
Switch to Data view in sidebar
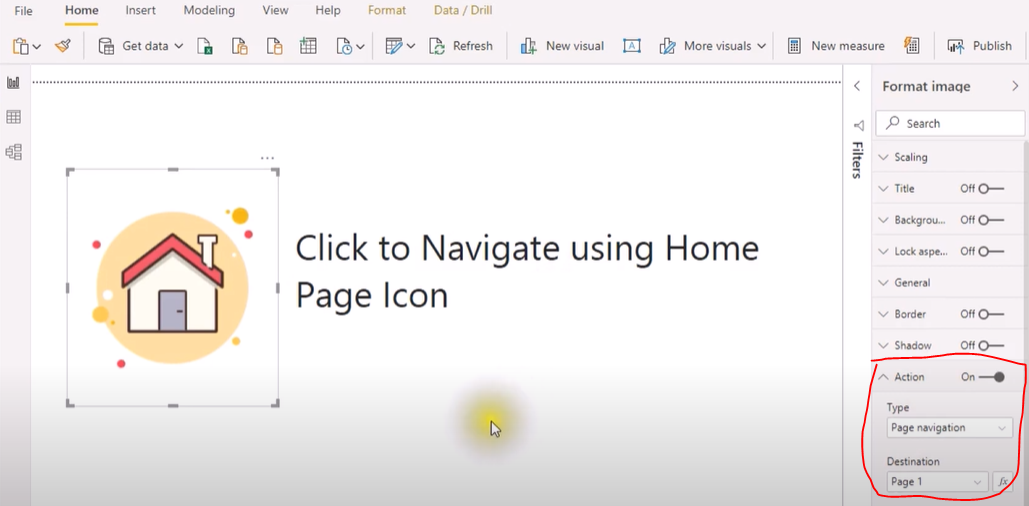[x=13, y=117]
